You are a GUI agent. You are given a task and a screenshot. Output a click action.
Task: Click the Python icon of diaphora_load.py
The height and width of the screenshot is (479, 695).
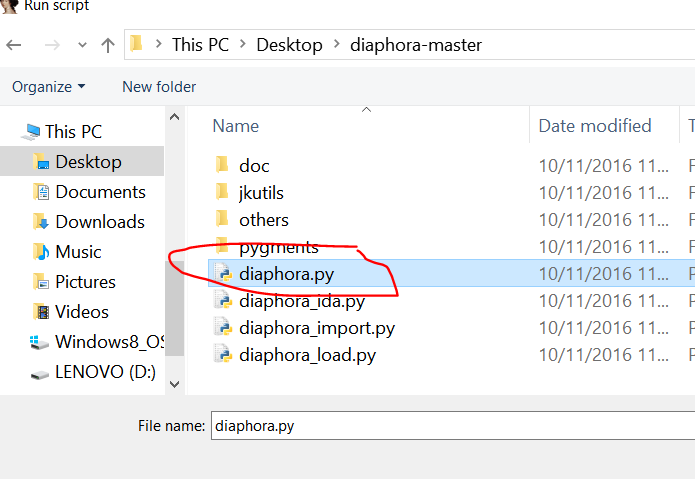(x=222, y=355)
